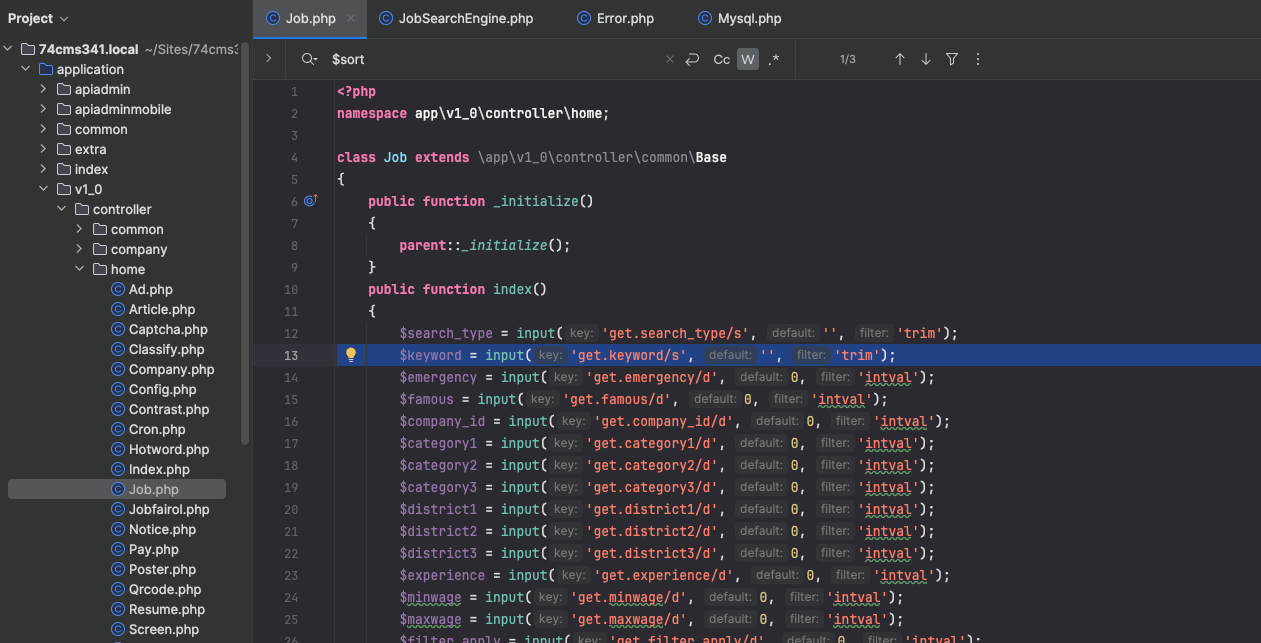
Task: Click the 1/3 search match counter
Action: (x=847, y=60)
